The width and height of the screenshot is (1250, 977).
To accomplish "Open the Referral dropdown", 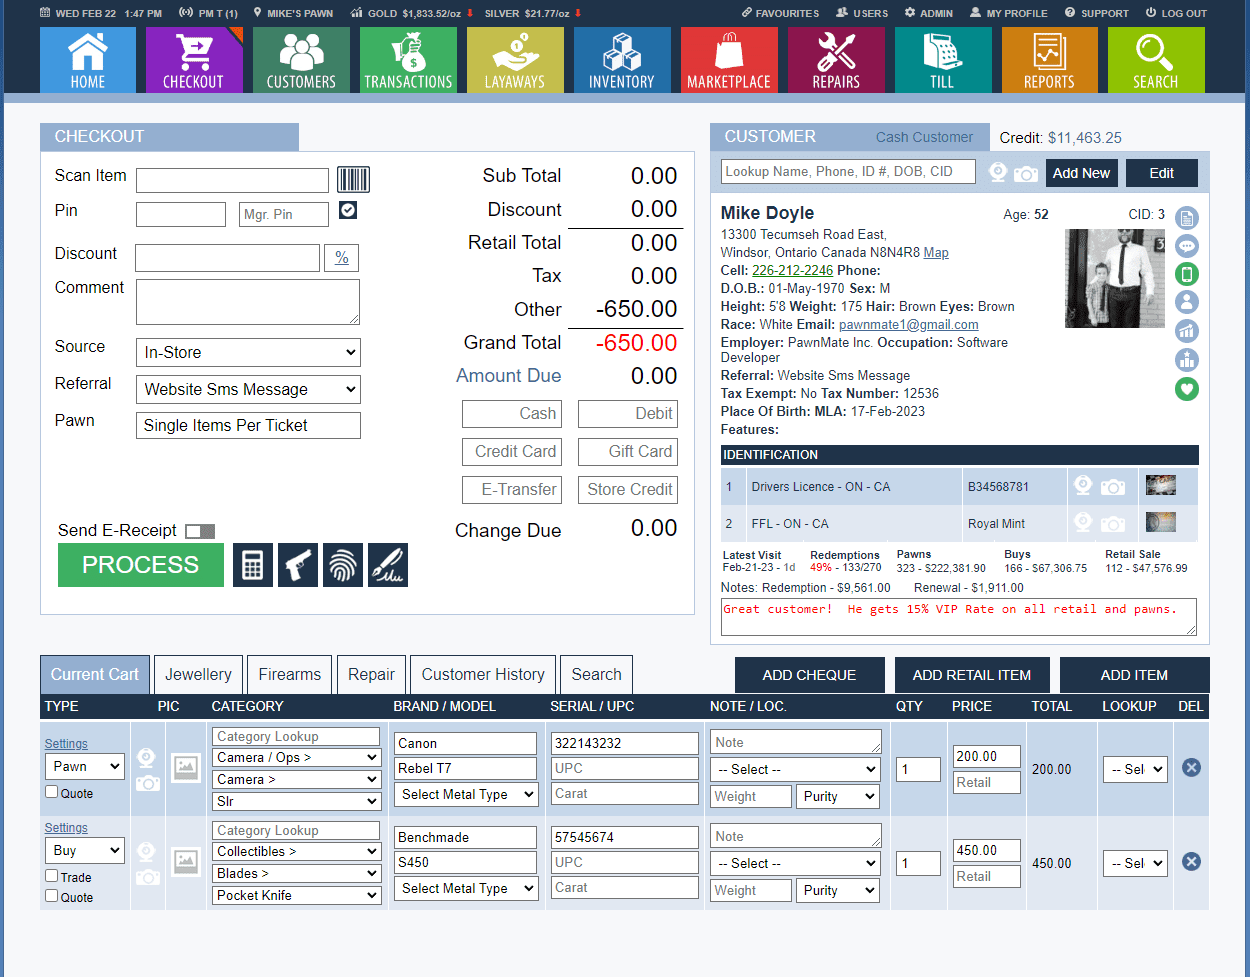I will [x=248, y=389].
